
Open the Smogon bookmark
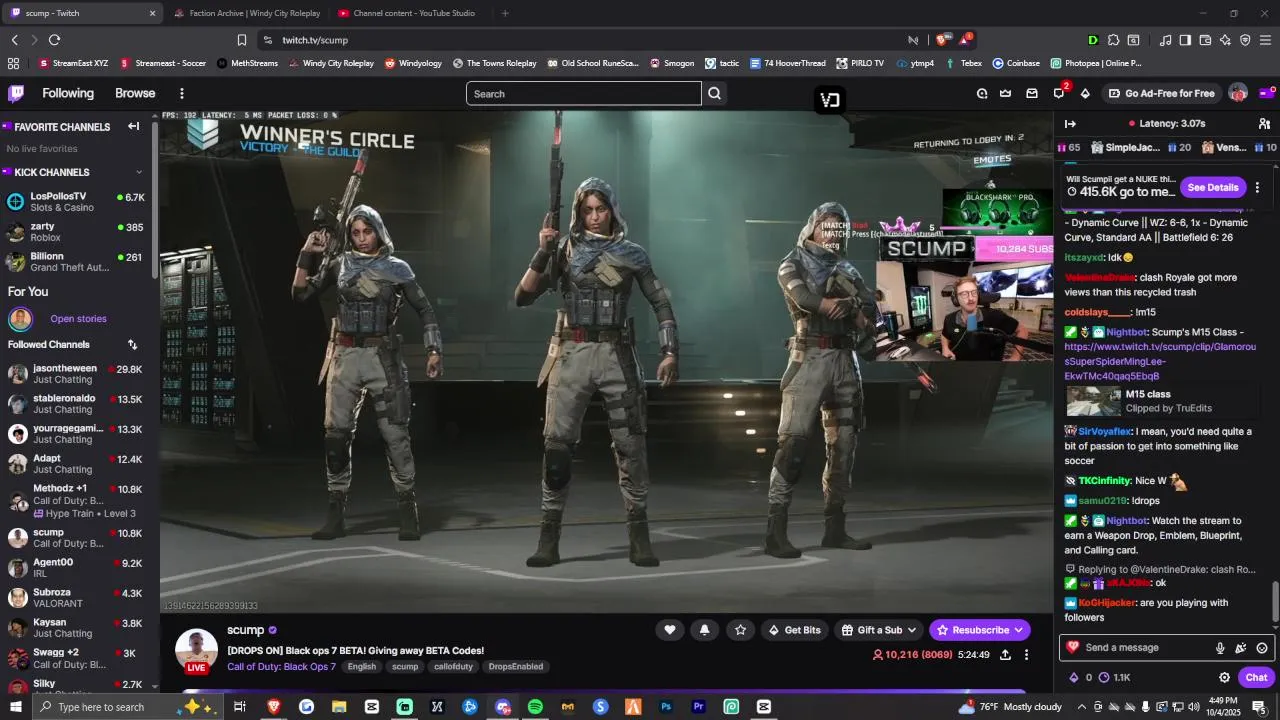pyautogui.click(x=671, y=63)
